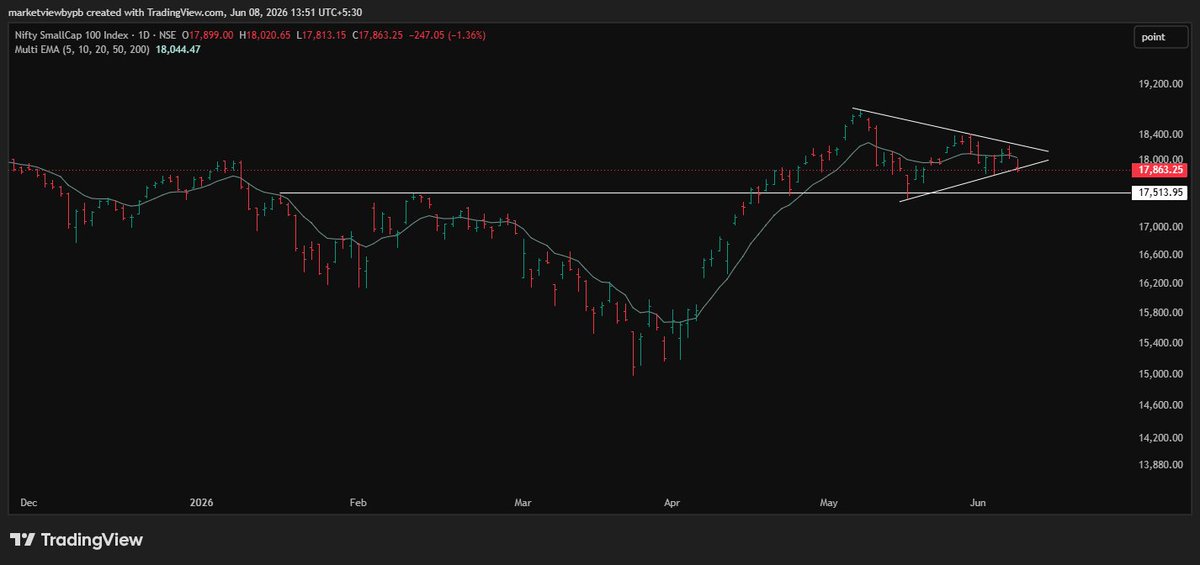This screenshot has height=565, width=1200.
Task: Click the 14,200.00 price axis label
Action: tap(1162, 438)
